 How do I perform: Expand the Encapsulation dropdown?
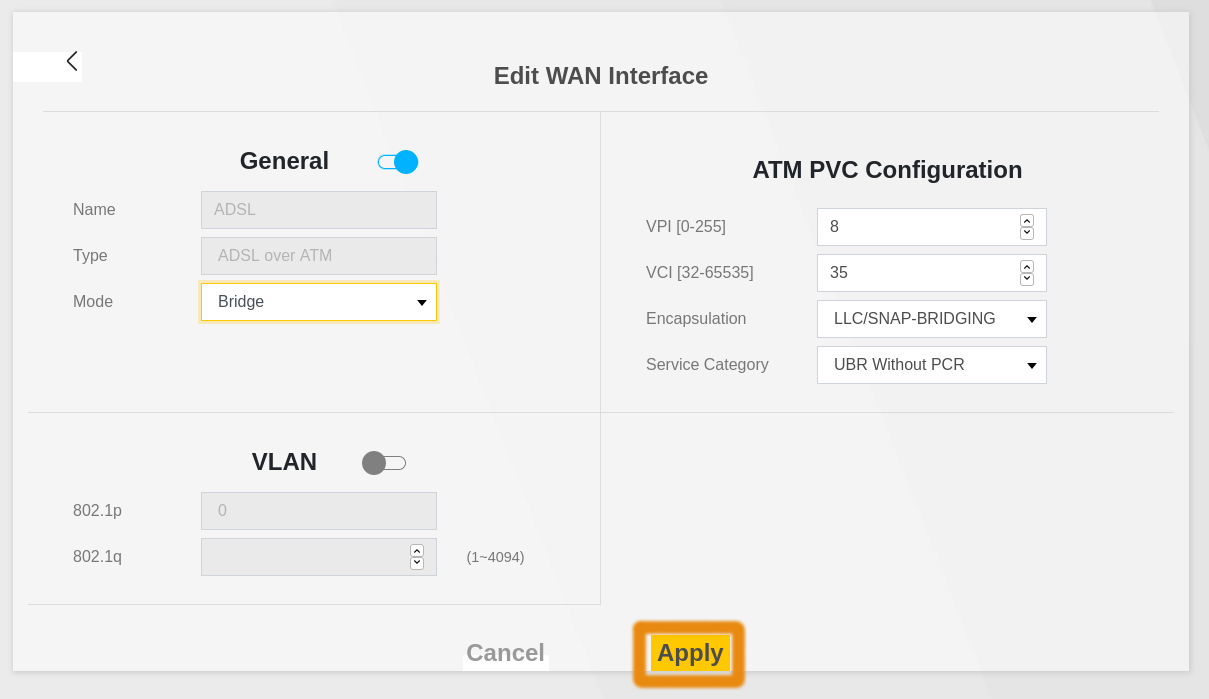931,319
